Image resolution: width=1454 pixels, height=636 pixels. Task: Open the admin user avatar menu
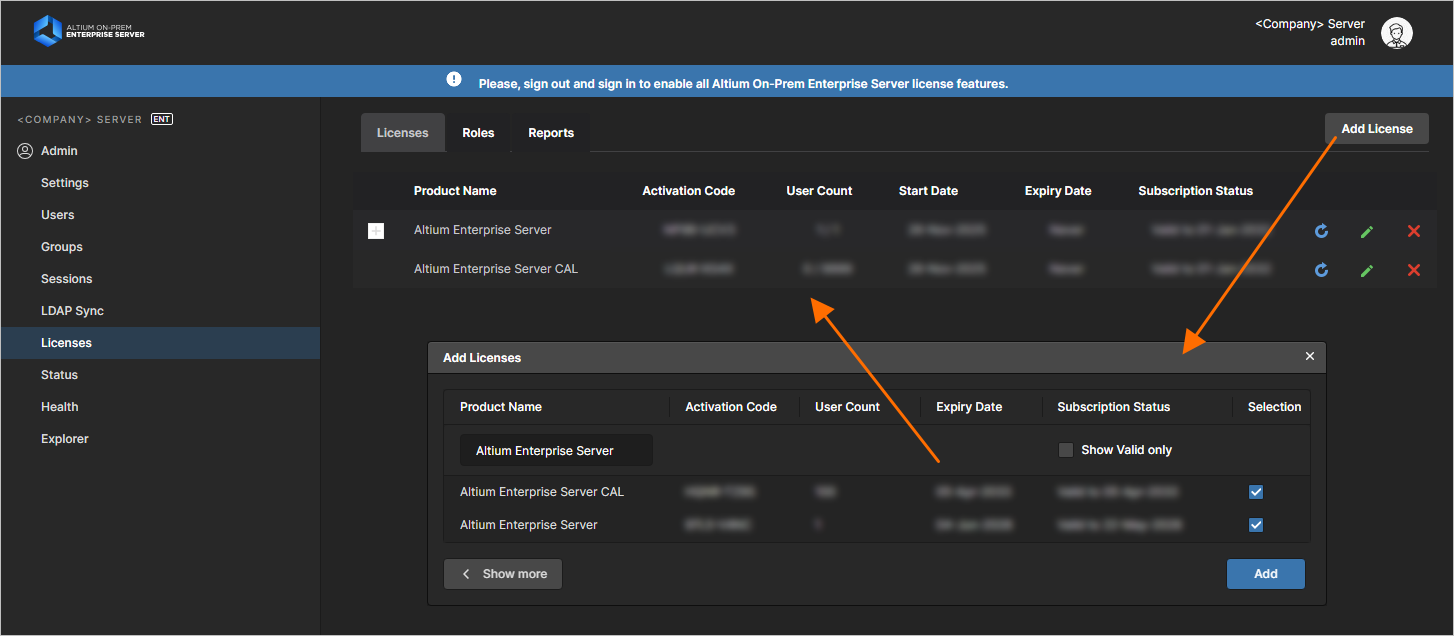(1396, 33)
